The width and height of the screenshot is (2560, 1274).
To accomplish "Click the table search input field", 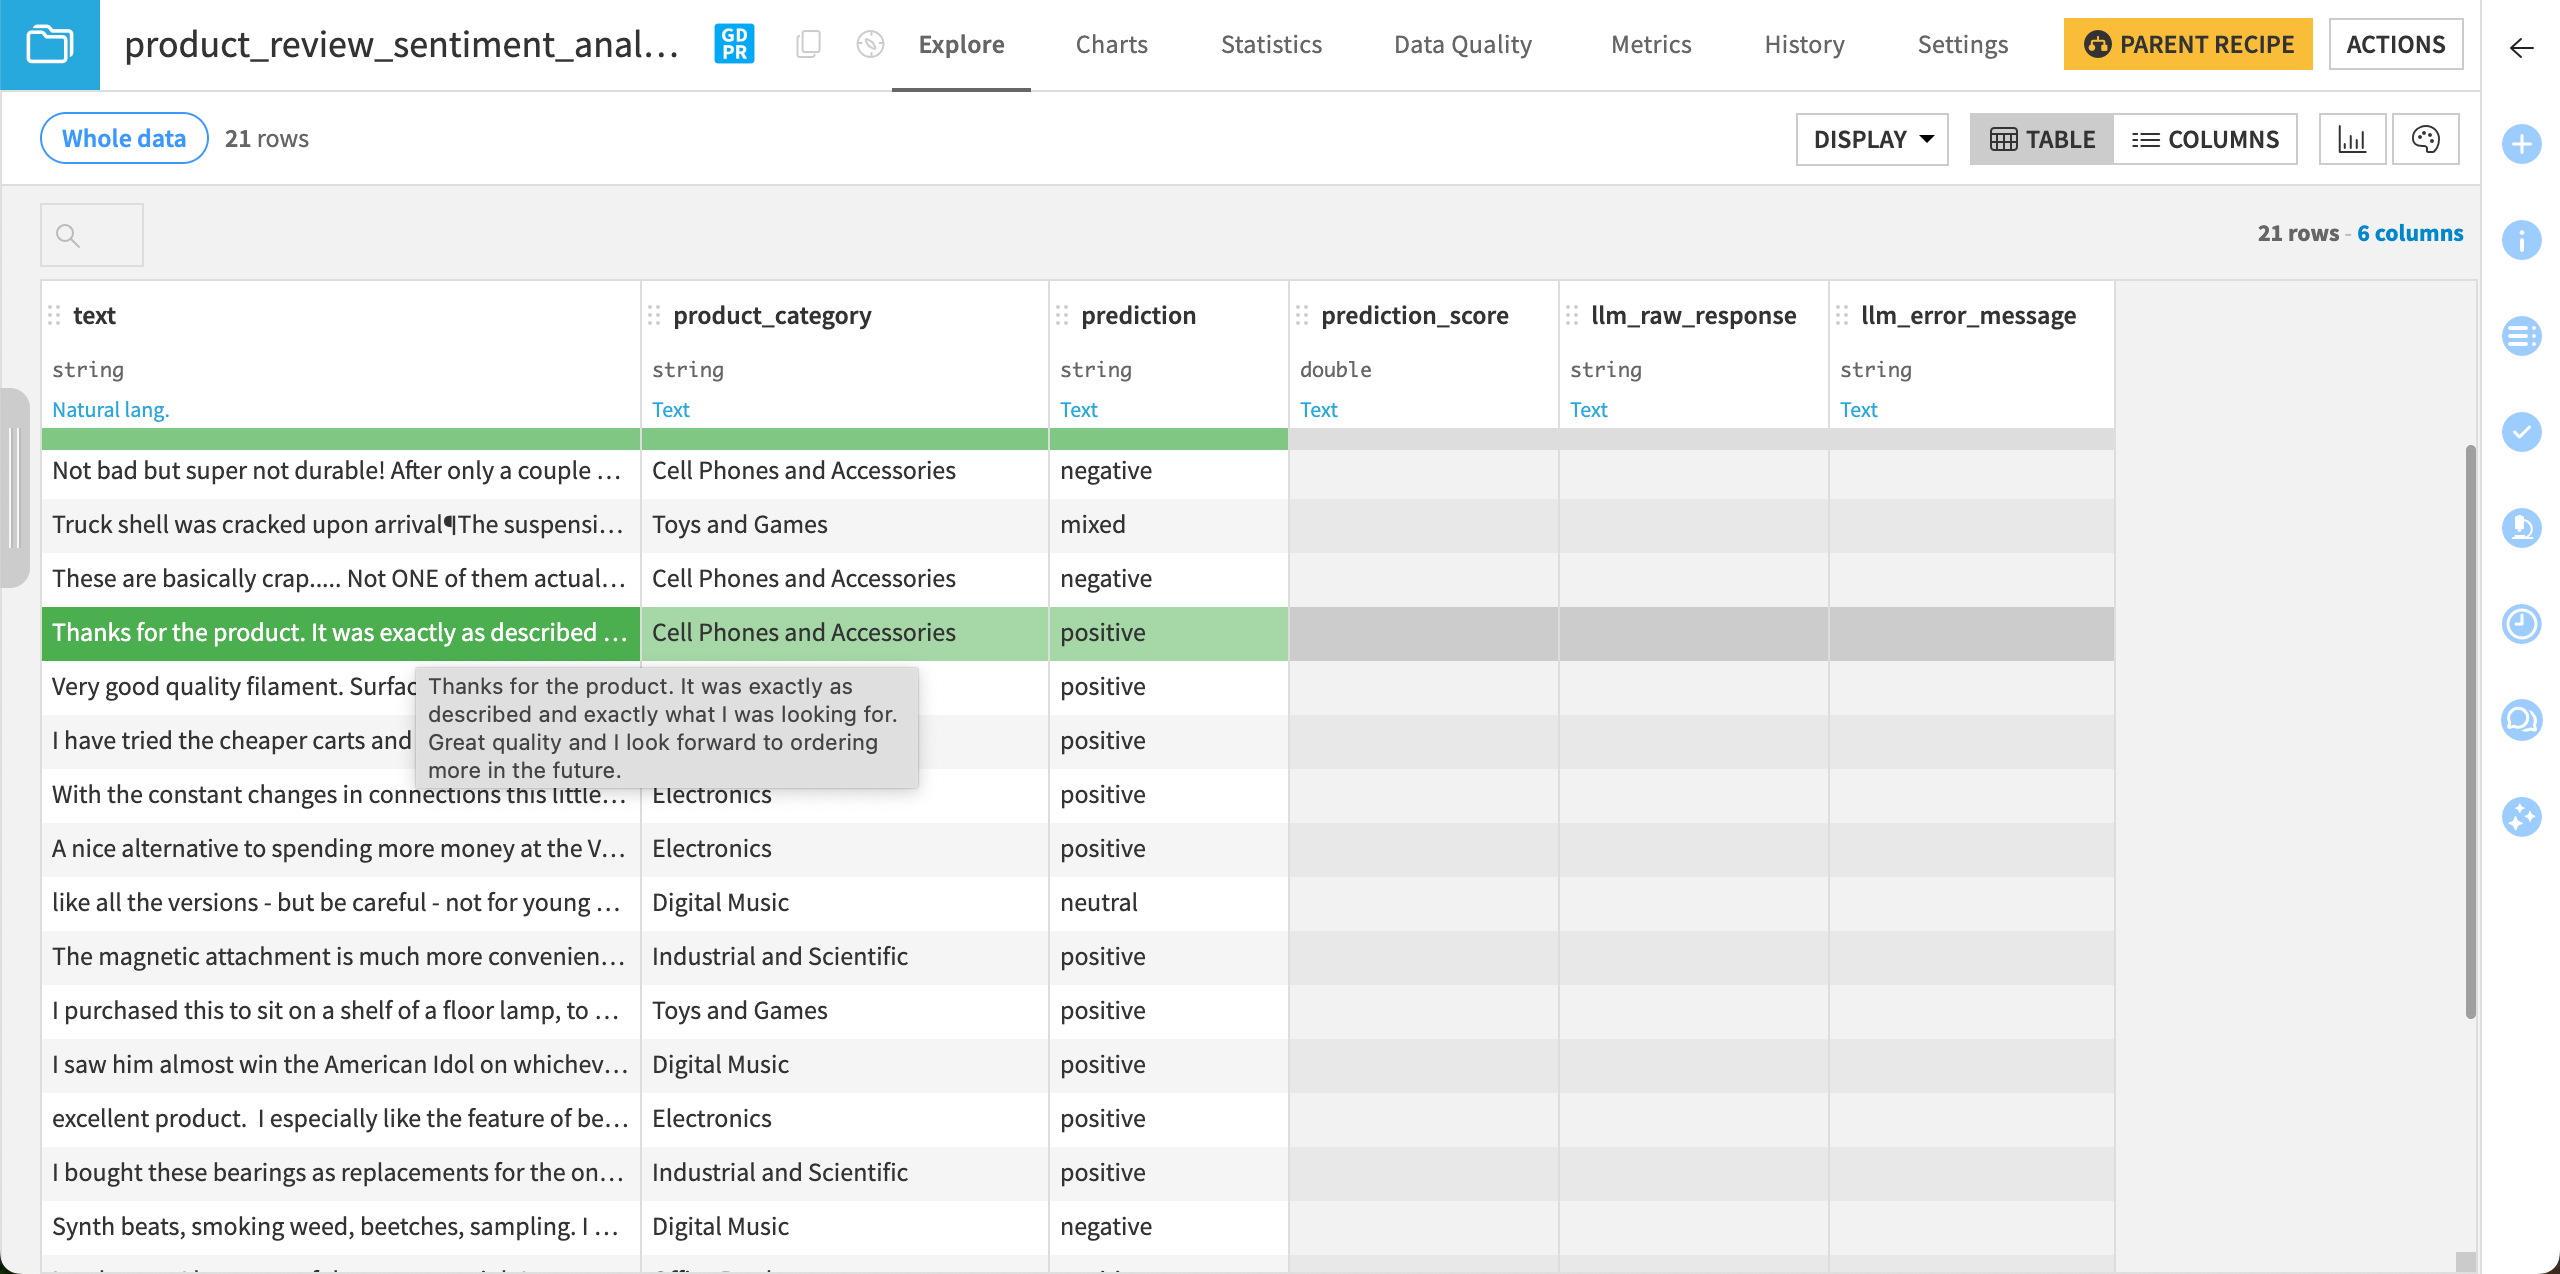I will click(x=92, y=235).
